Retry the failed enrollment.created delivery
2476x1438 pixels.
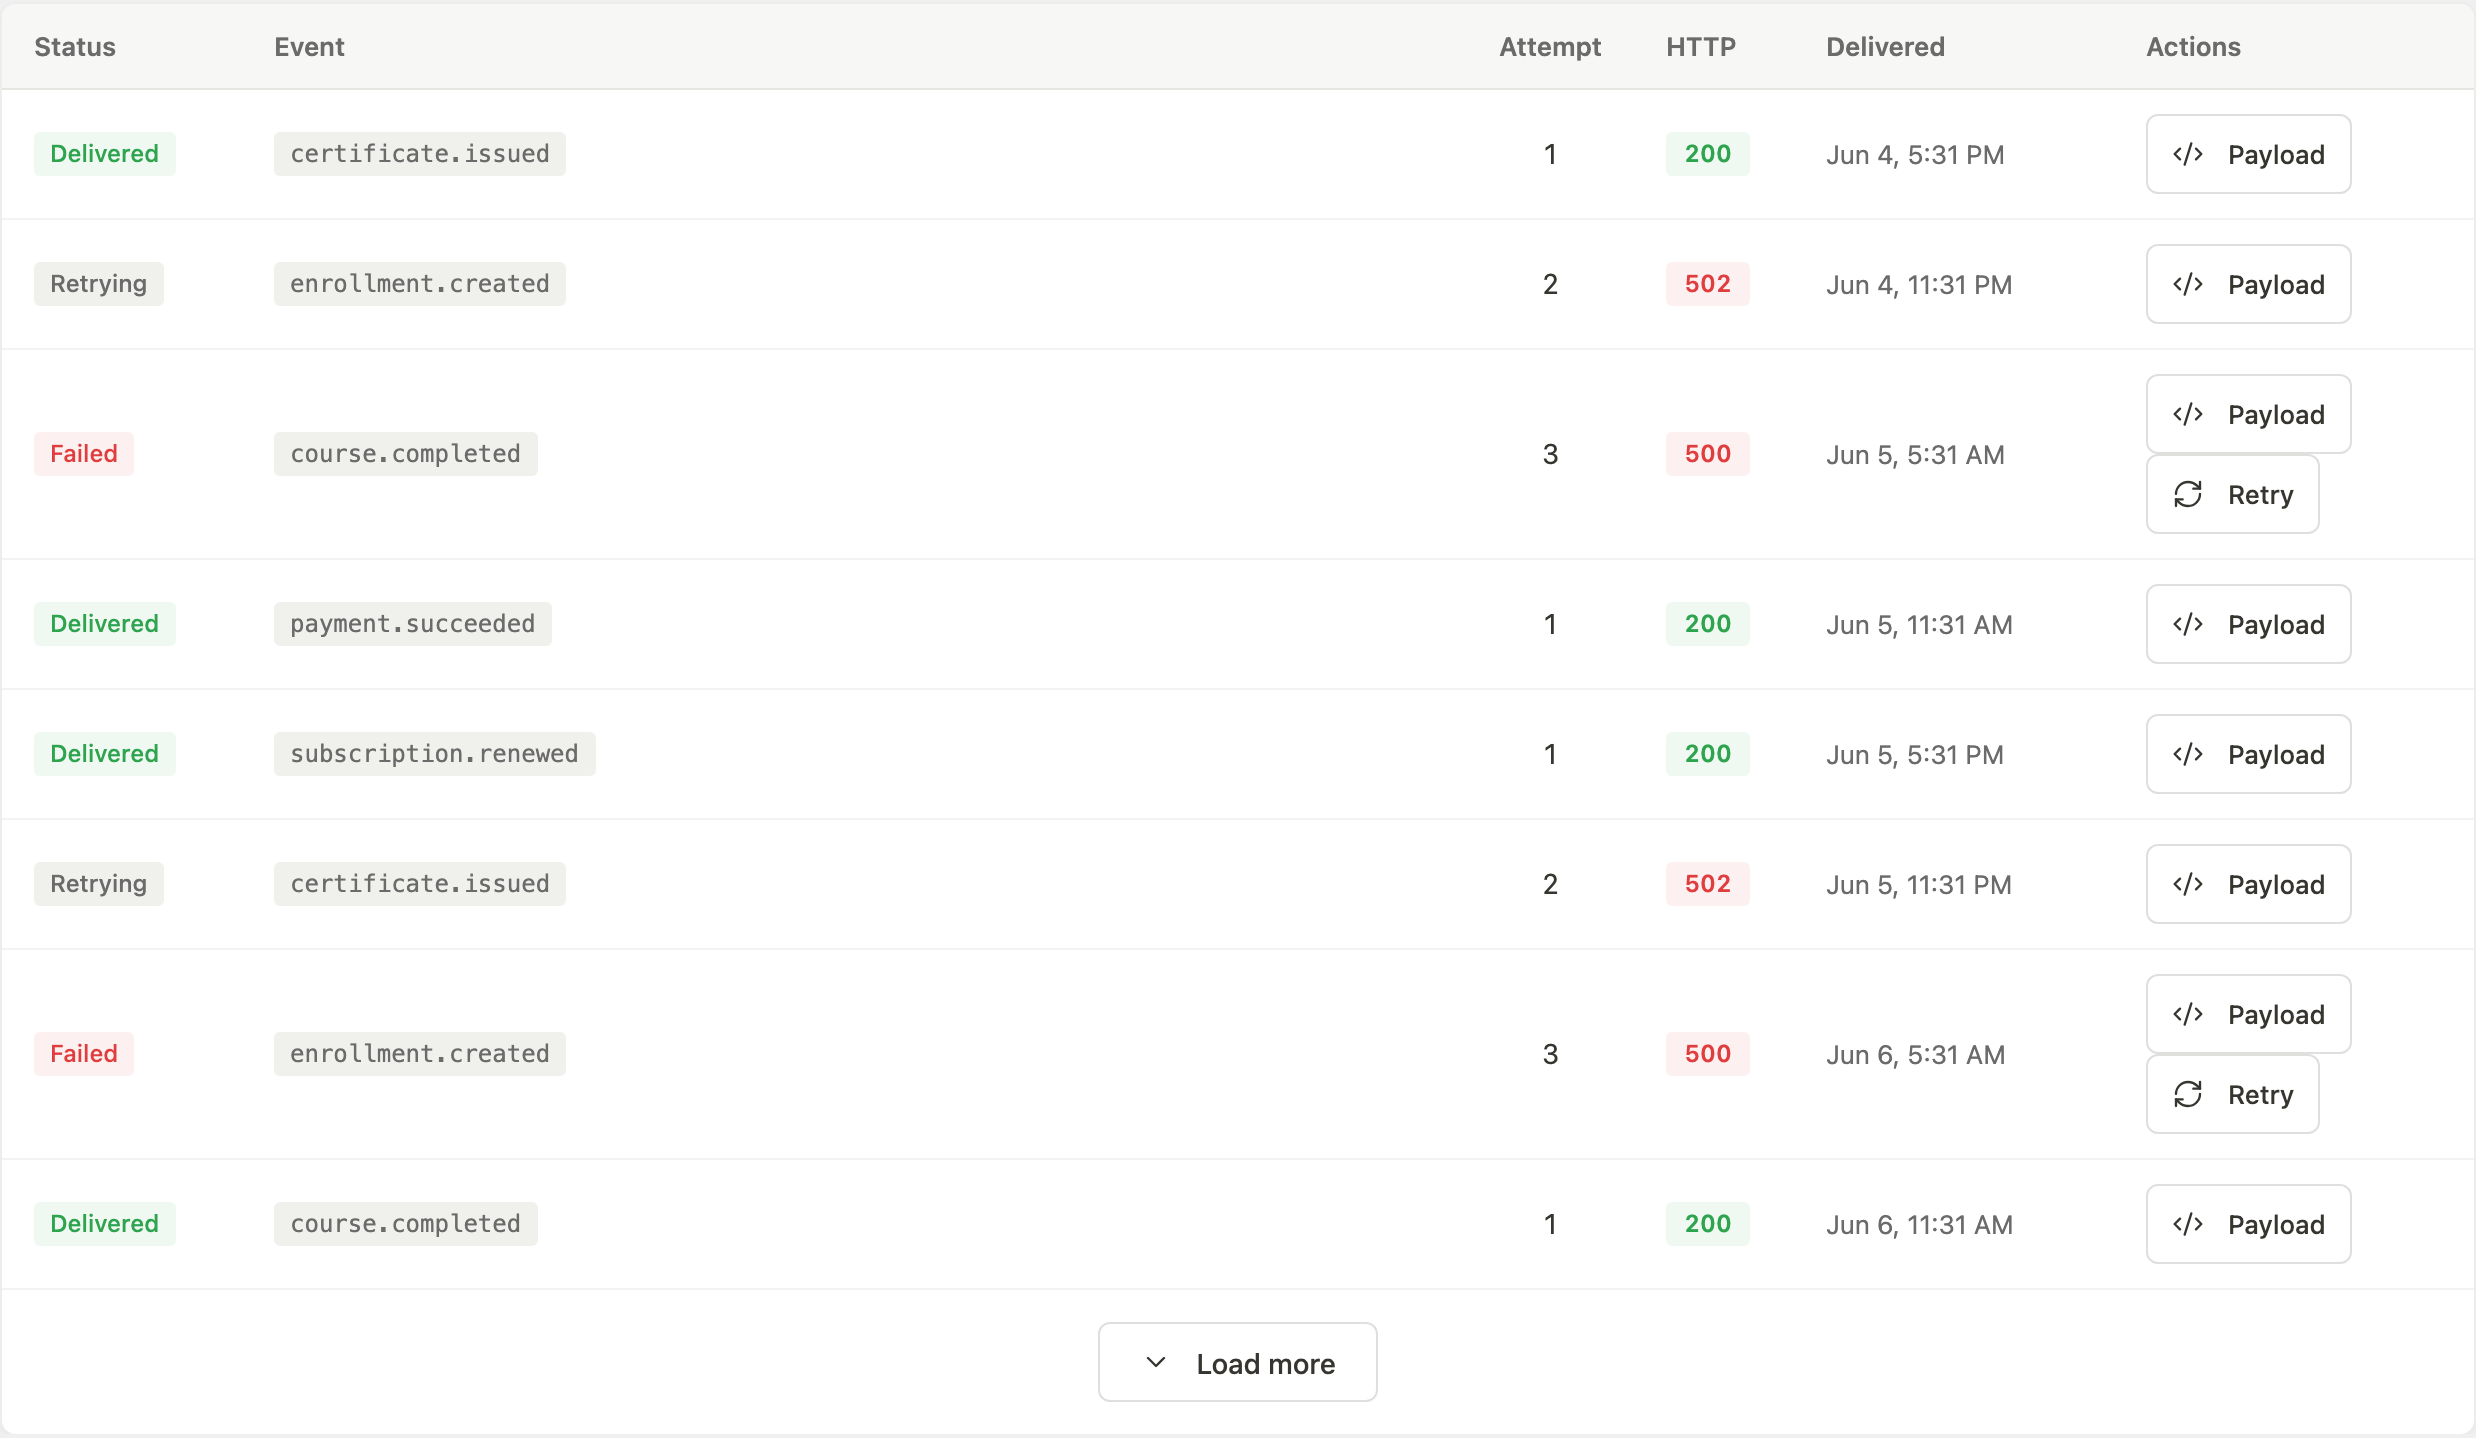click(x=2232, y=1094)
